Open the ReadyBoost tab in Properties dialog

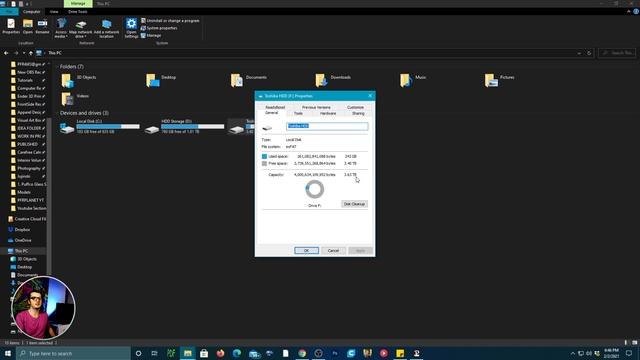[x=275, y=107]
